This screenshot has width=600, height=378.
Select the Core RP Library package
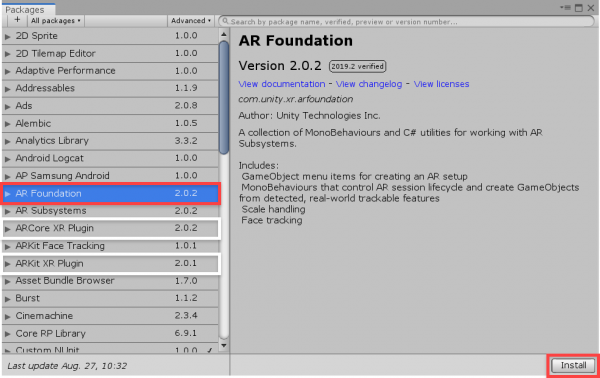tap(110, 334)
